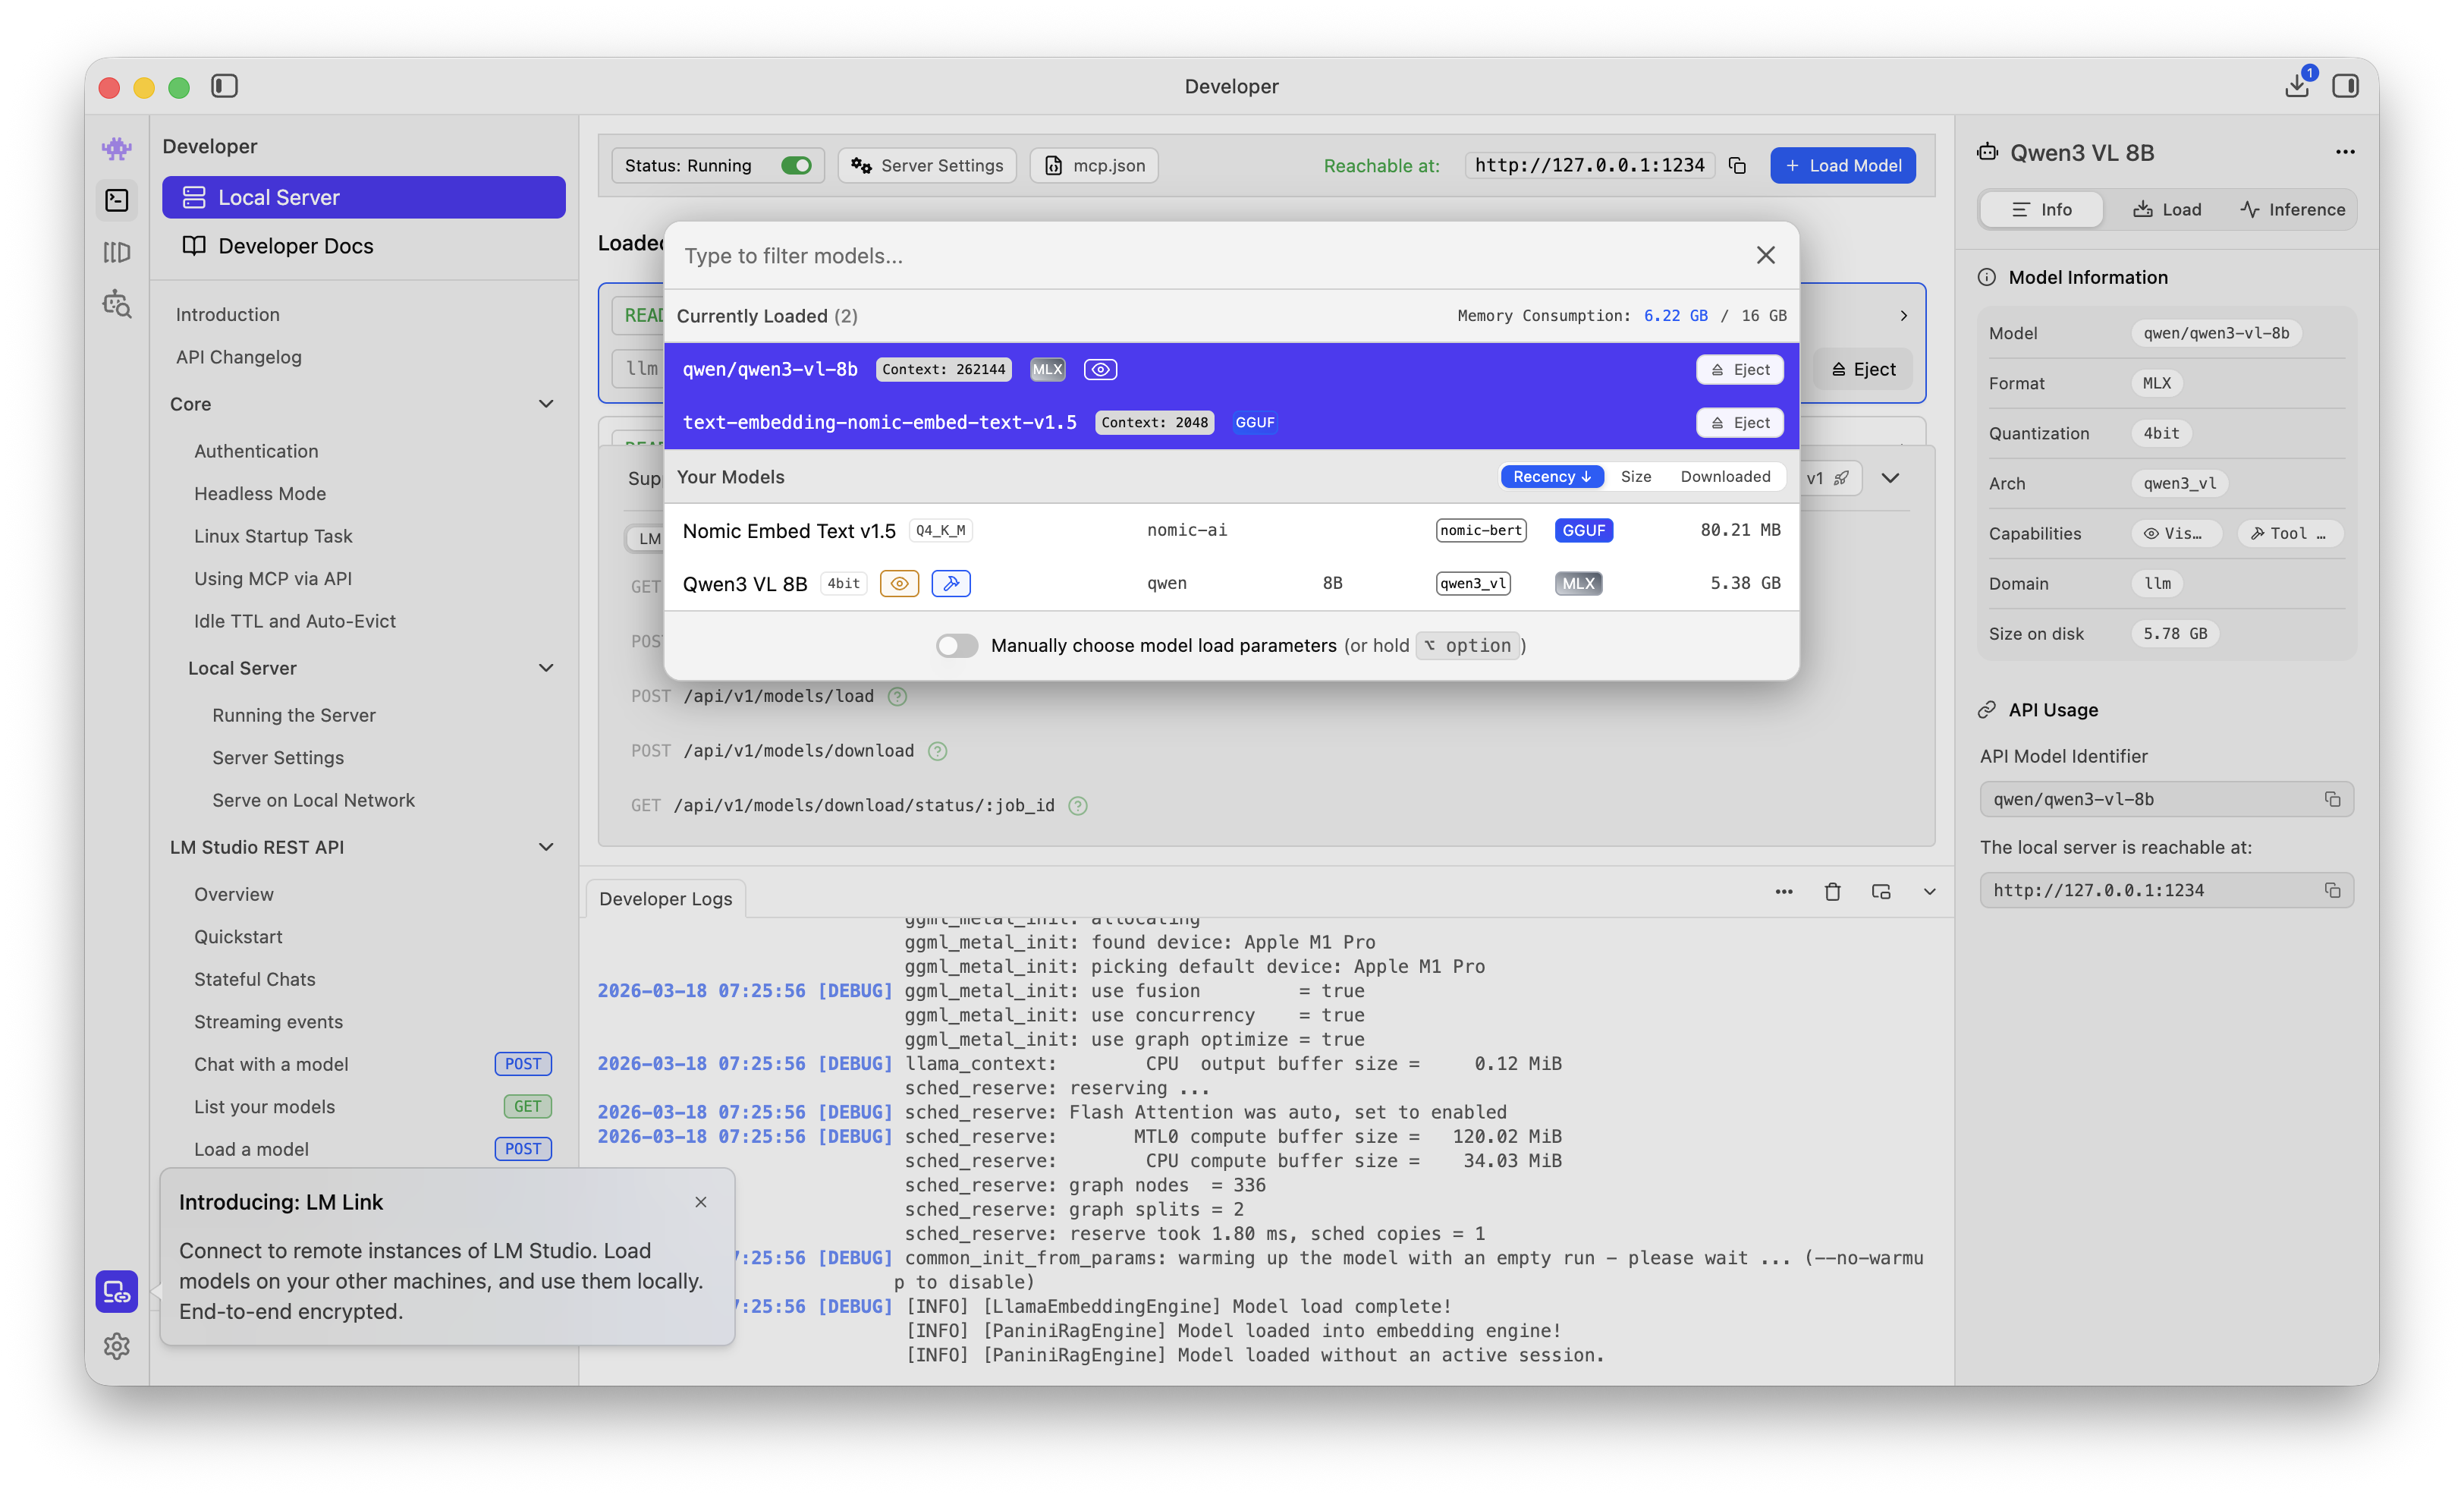This screenshot has height=1498, width=2464.
Task: Open the downloads icon in title bar
Action: 2297,86
